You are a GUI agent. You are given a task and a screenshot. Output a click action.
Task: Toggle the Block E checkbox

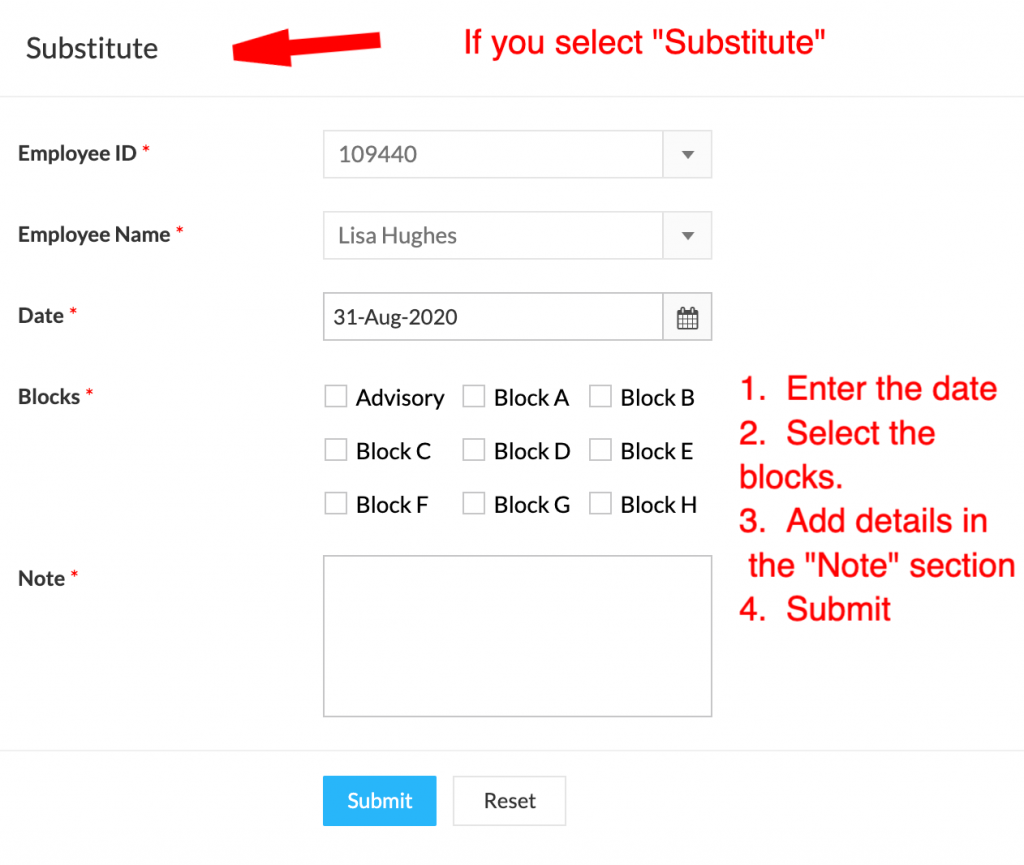click(600, 451)
